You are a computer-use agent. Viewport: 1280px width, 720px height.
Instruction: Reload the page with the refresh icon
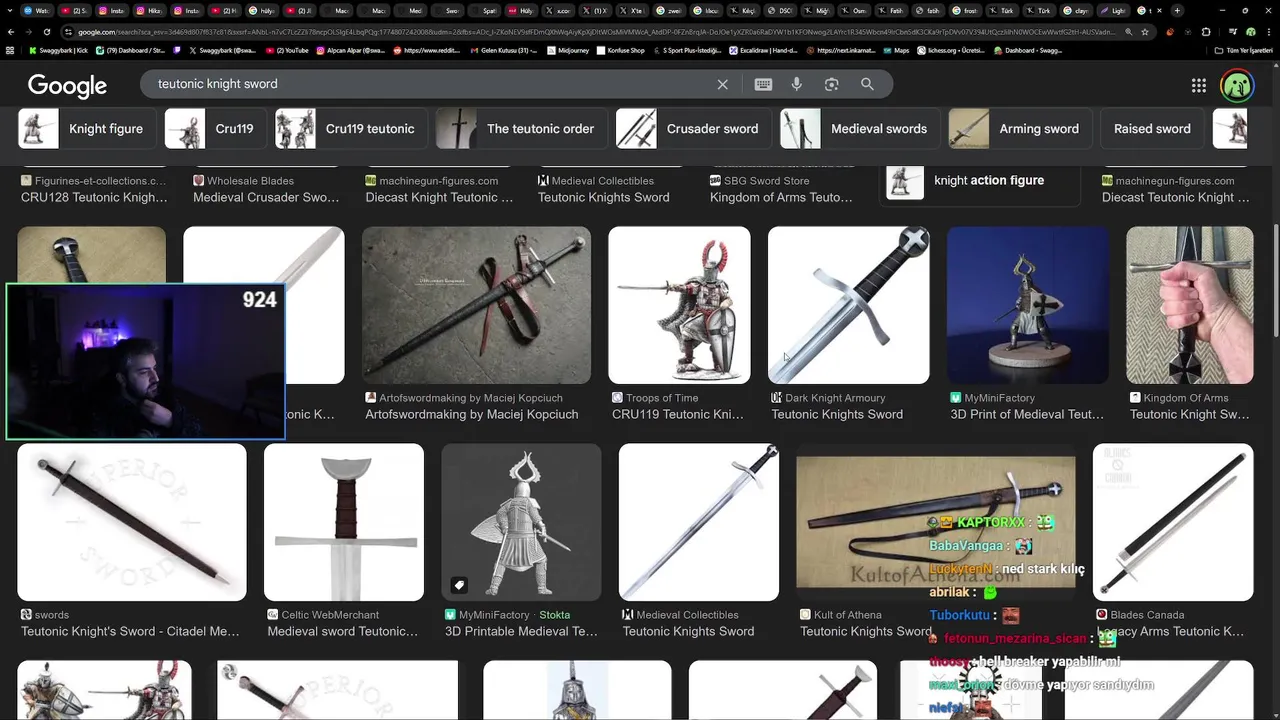(47, 32)
